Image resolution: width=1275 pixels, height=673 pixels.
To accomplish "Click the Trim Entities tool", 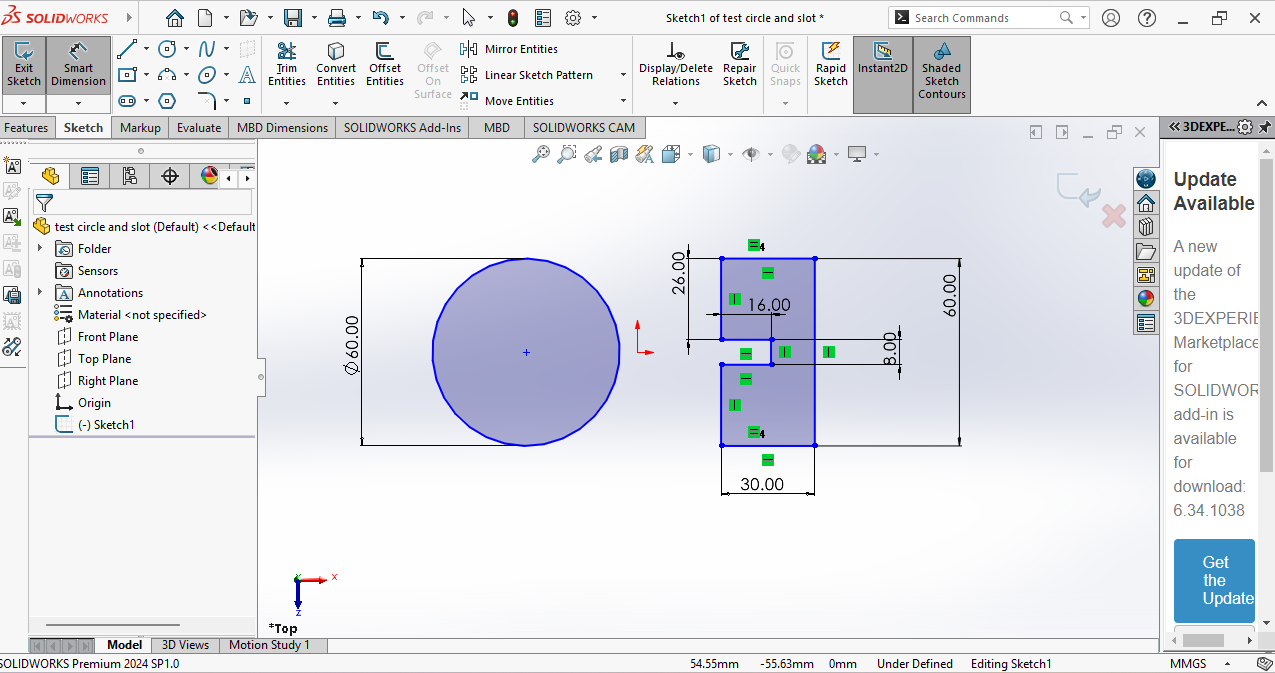I will click(x=287, y=65).
